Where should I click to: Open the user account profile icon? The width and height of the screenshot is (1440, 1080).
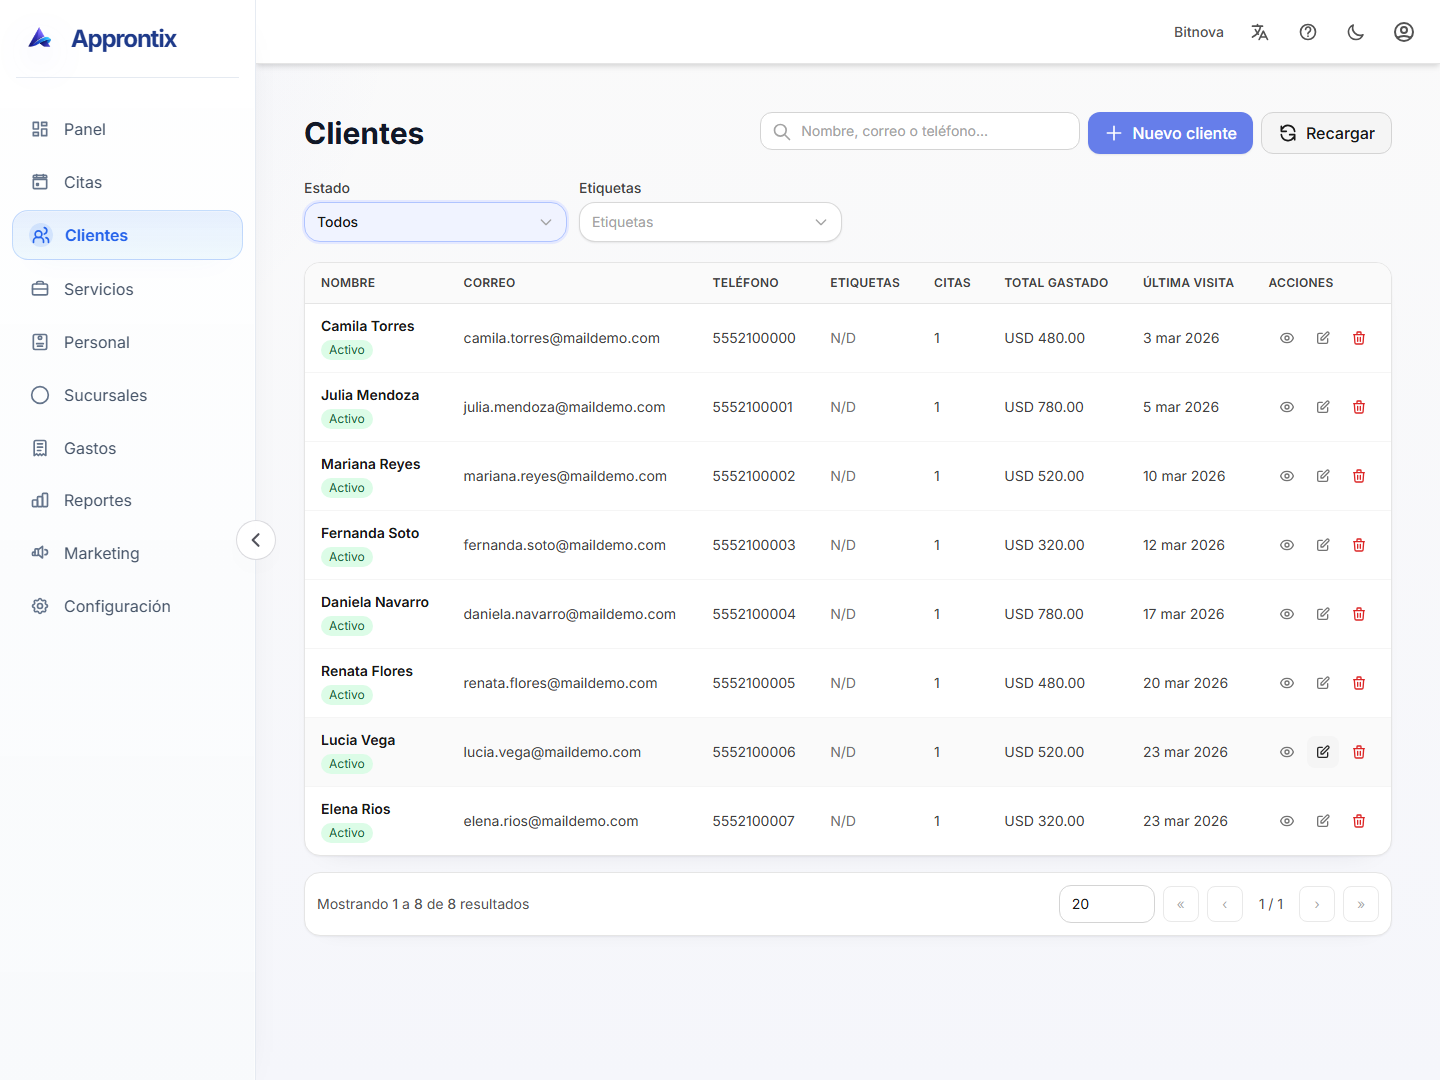(x=1404, y=32)
